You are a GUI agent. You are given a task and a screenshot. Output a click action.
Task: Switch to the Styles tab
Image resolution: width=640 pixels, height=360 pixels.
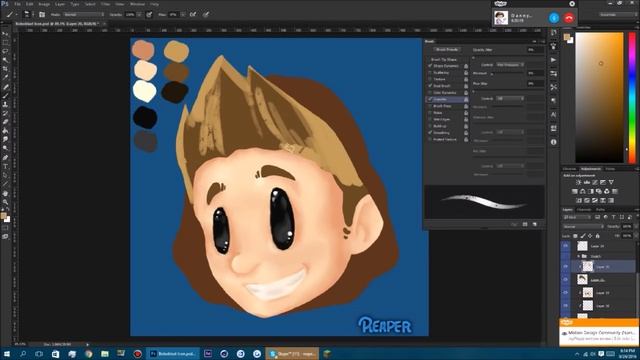point(610,169)
